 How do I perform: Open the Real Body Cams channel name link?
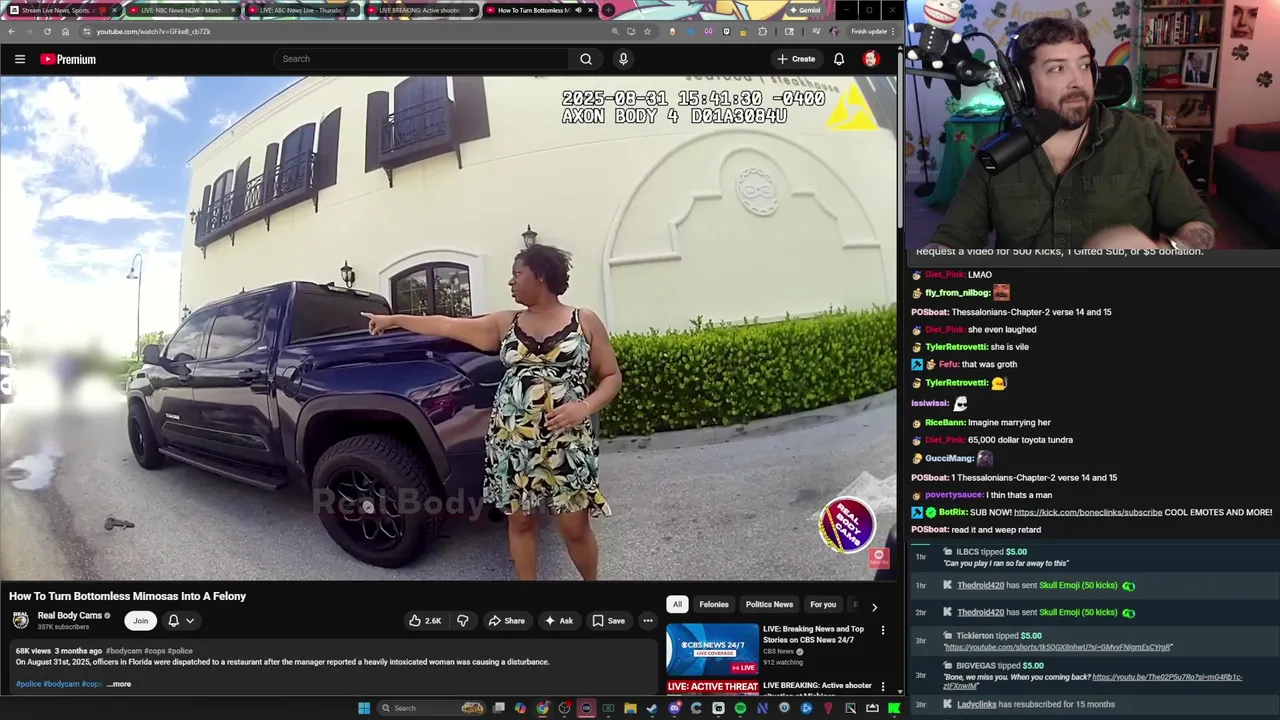pos(70,616)
